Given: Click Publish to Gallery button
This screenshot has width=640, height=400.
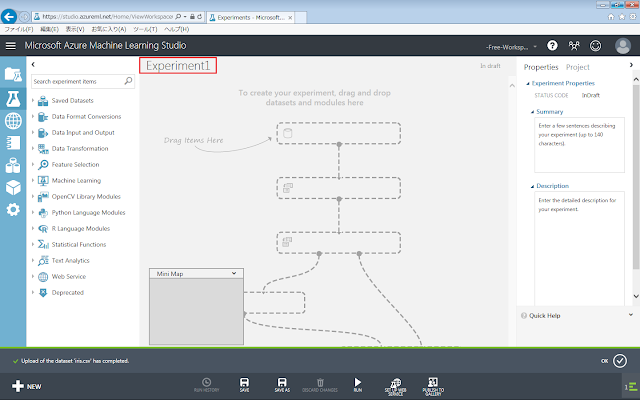Looking at the screenshot, I should point(433,386).
